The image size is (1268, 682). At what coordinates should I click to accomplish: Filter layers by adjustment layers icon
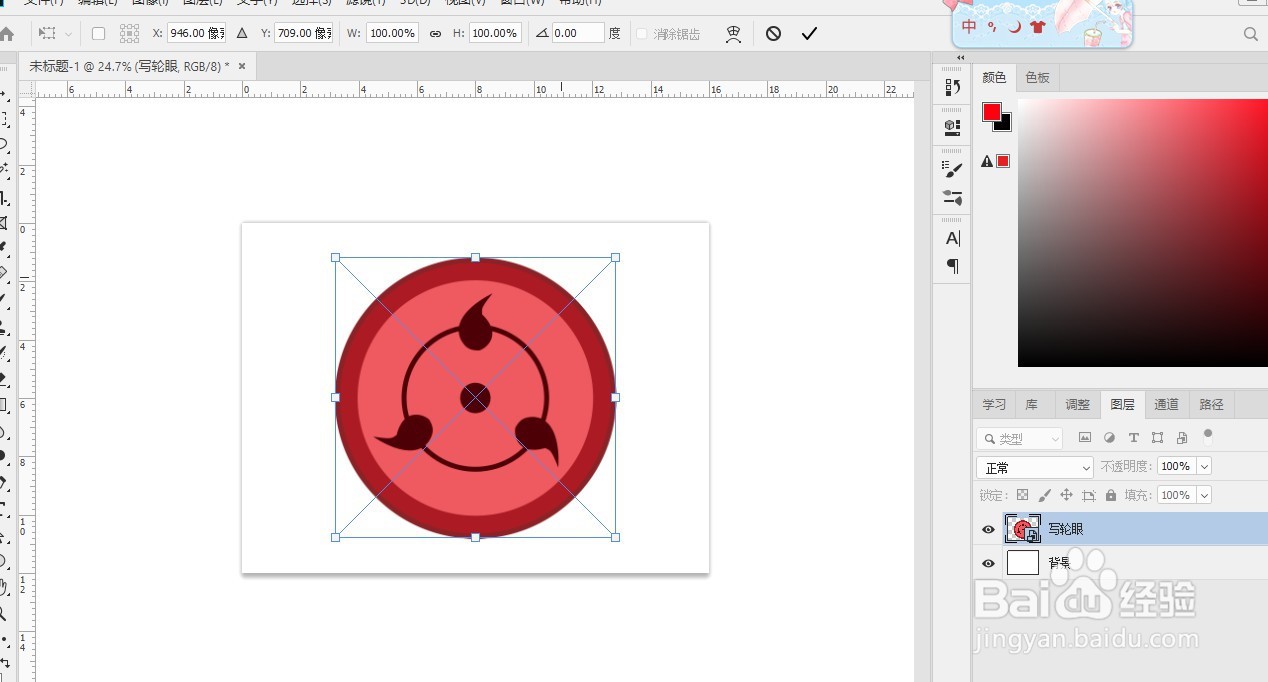[1109, 438]
